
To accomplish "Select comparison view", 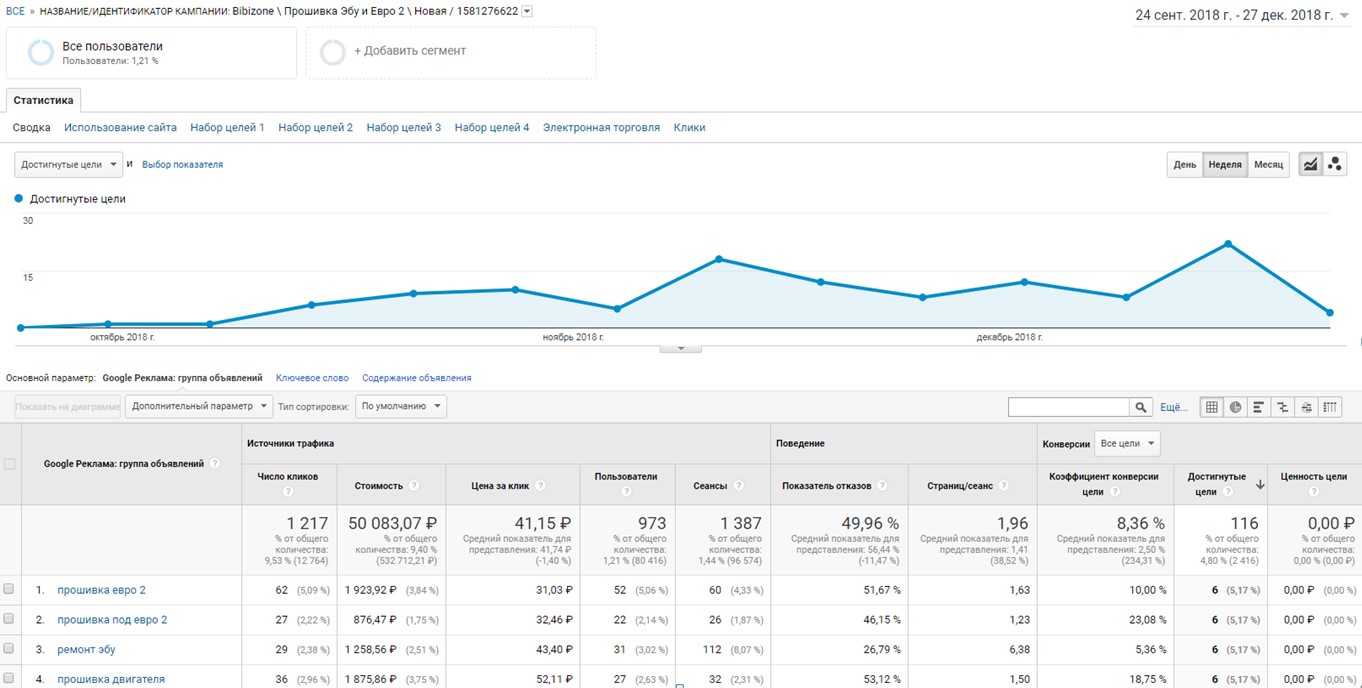I will 1282,407.
